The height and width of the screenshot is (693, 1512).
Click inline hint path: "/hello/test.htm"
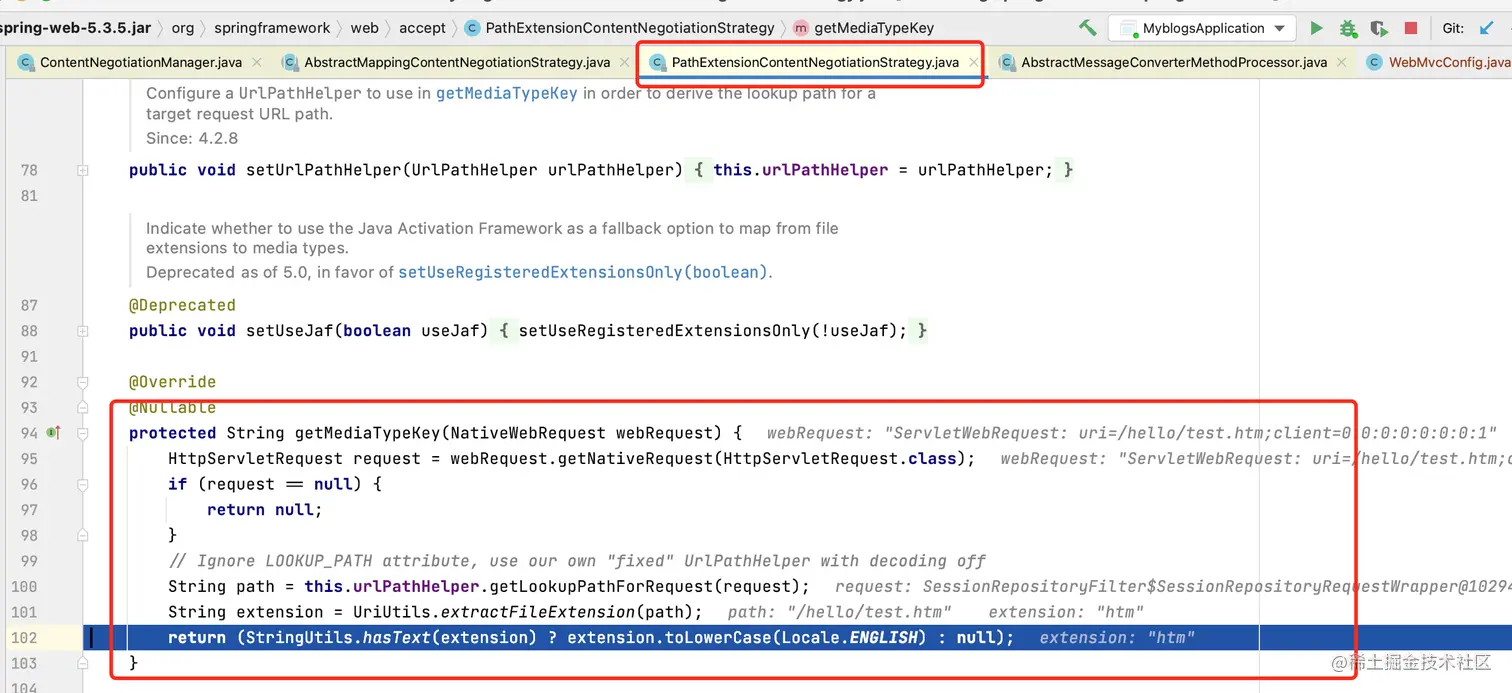[x=839, y=612]
